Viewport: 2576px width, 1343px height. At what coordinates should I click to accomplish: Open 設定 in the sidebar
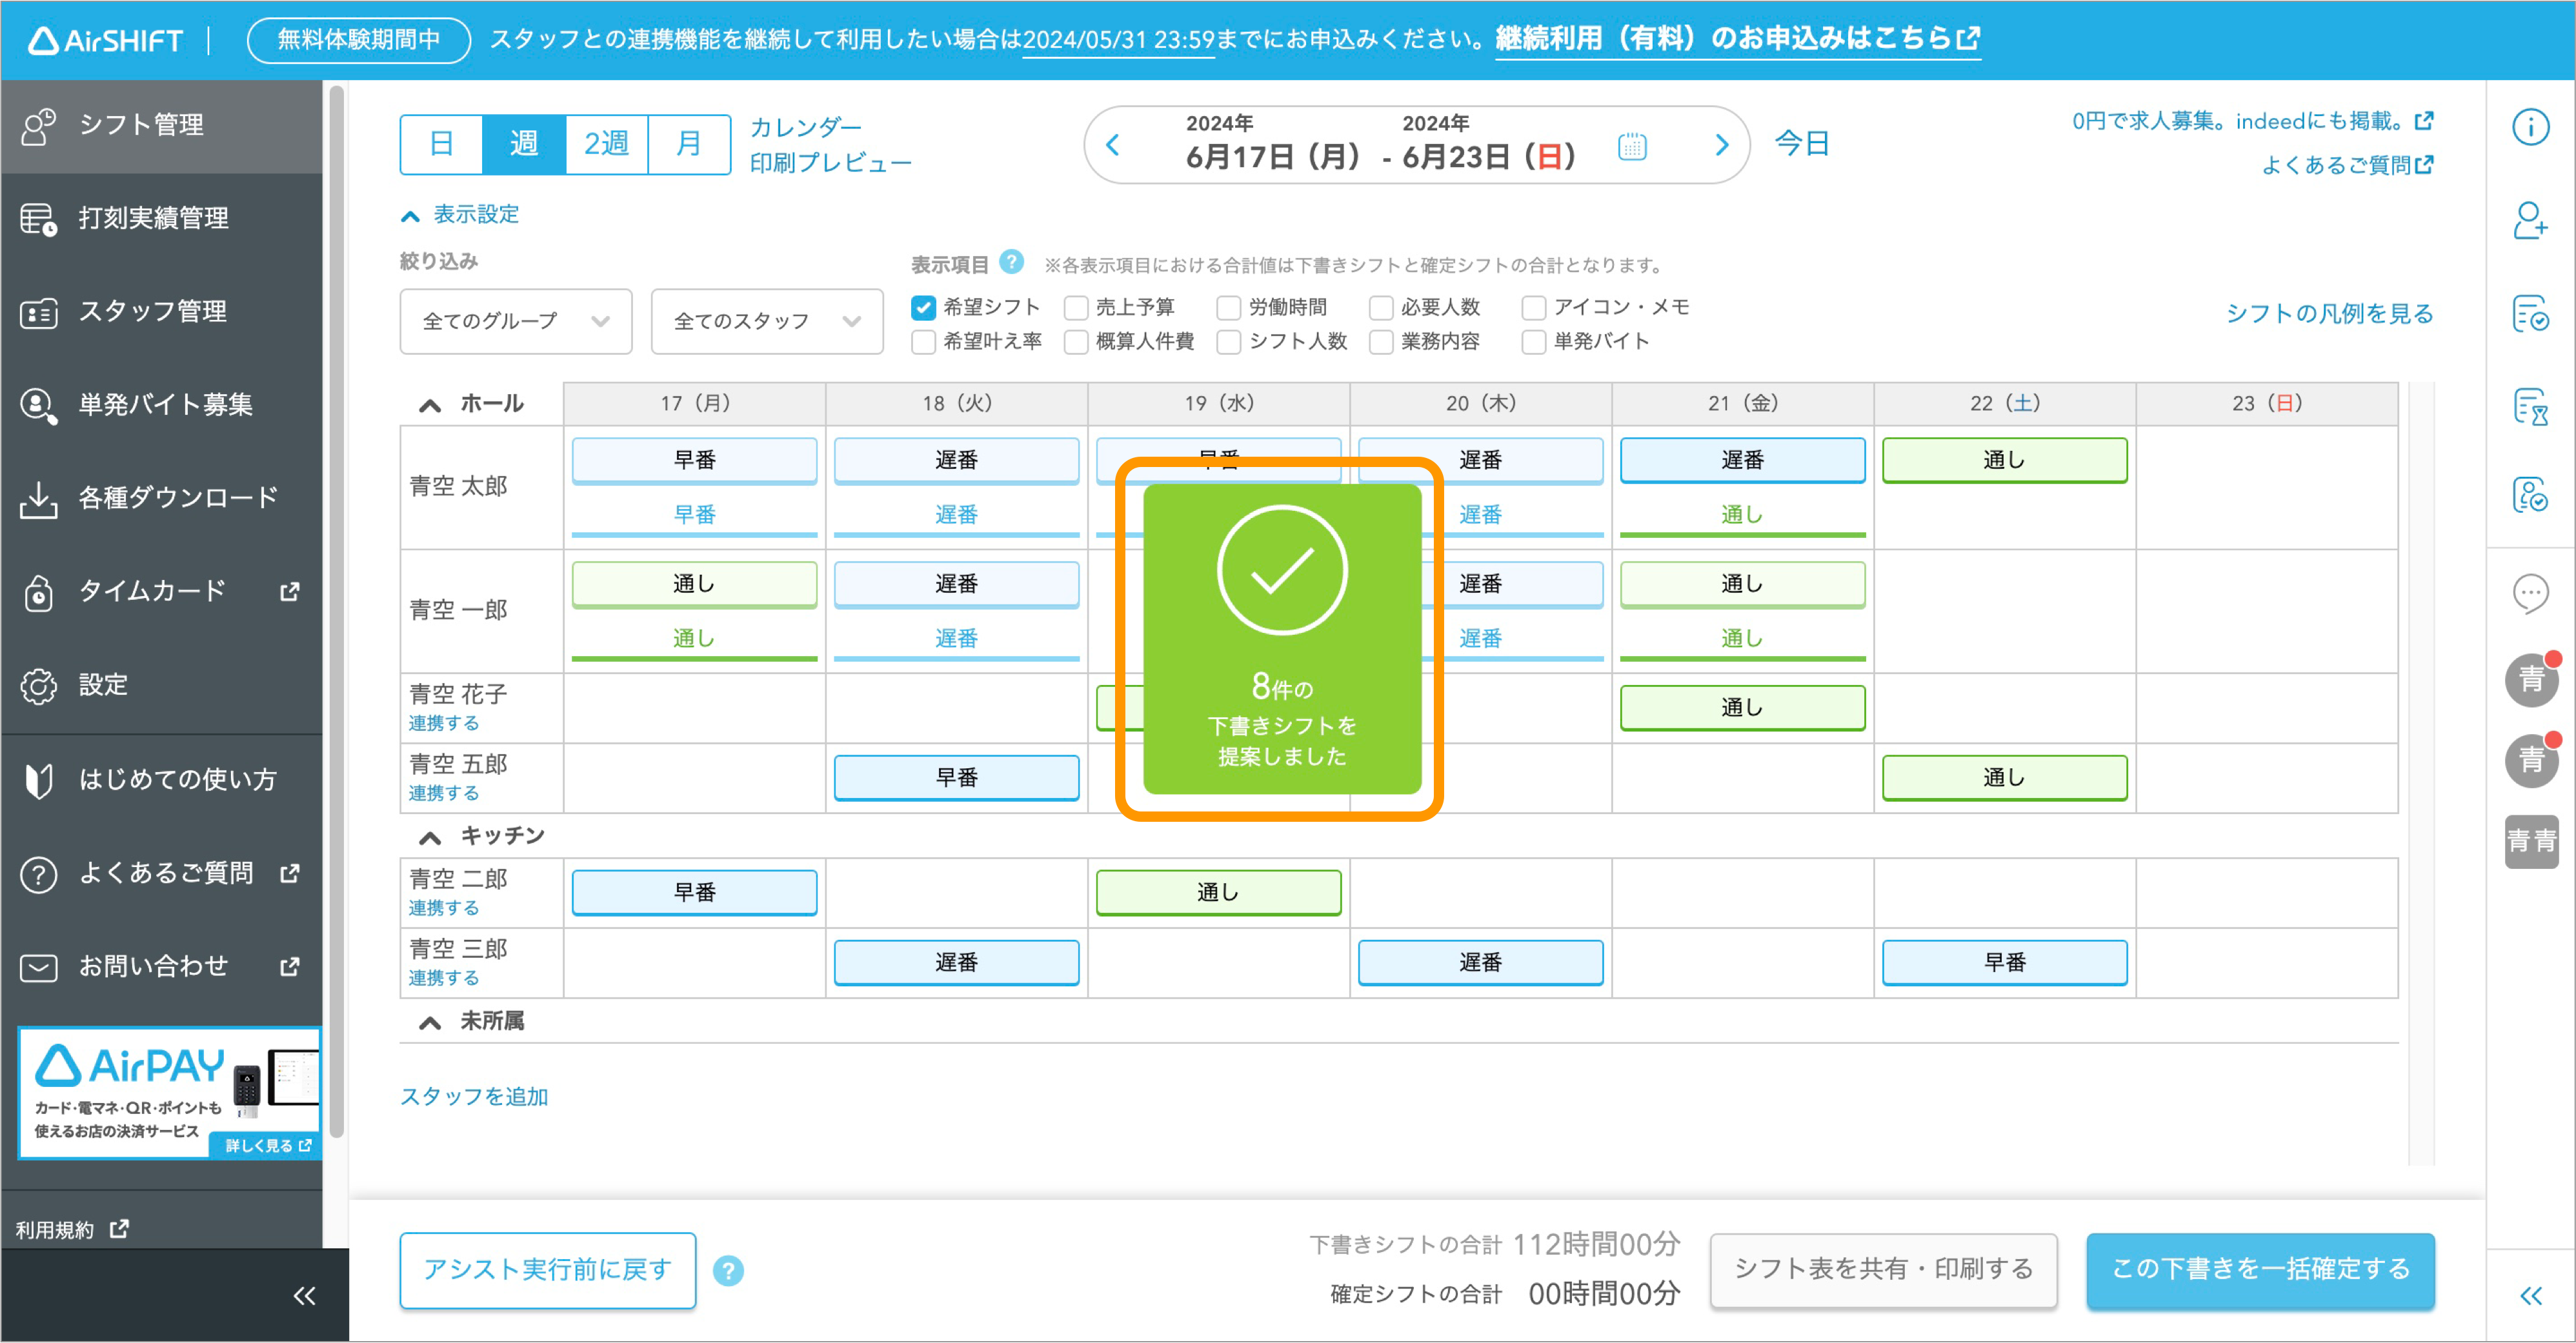coord(162,685)
